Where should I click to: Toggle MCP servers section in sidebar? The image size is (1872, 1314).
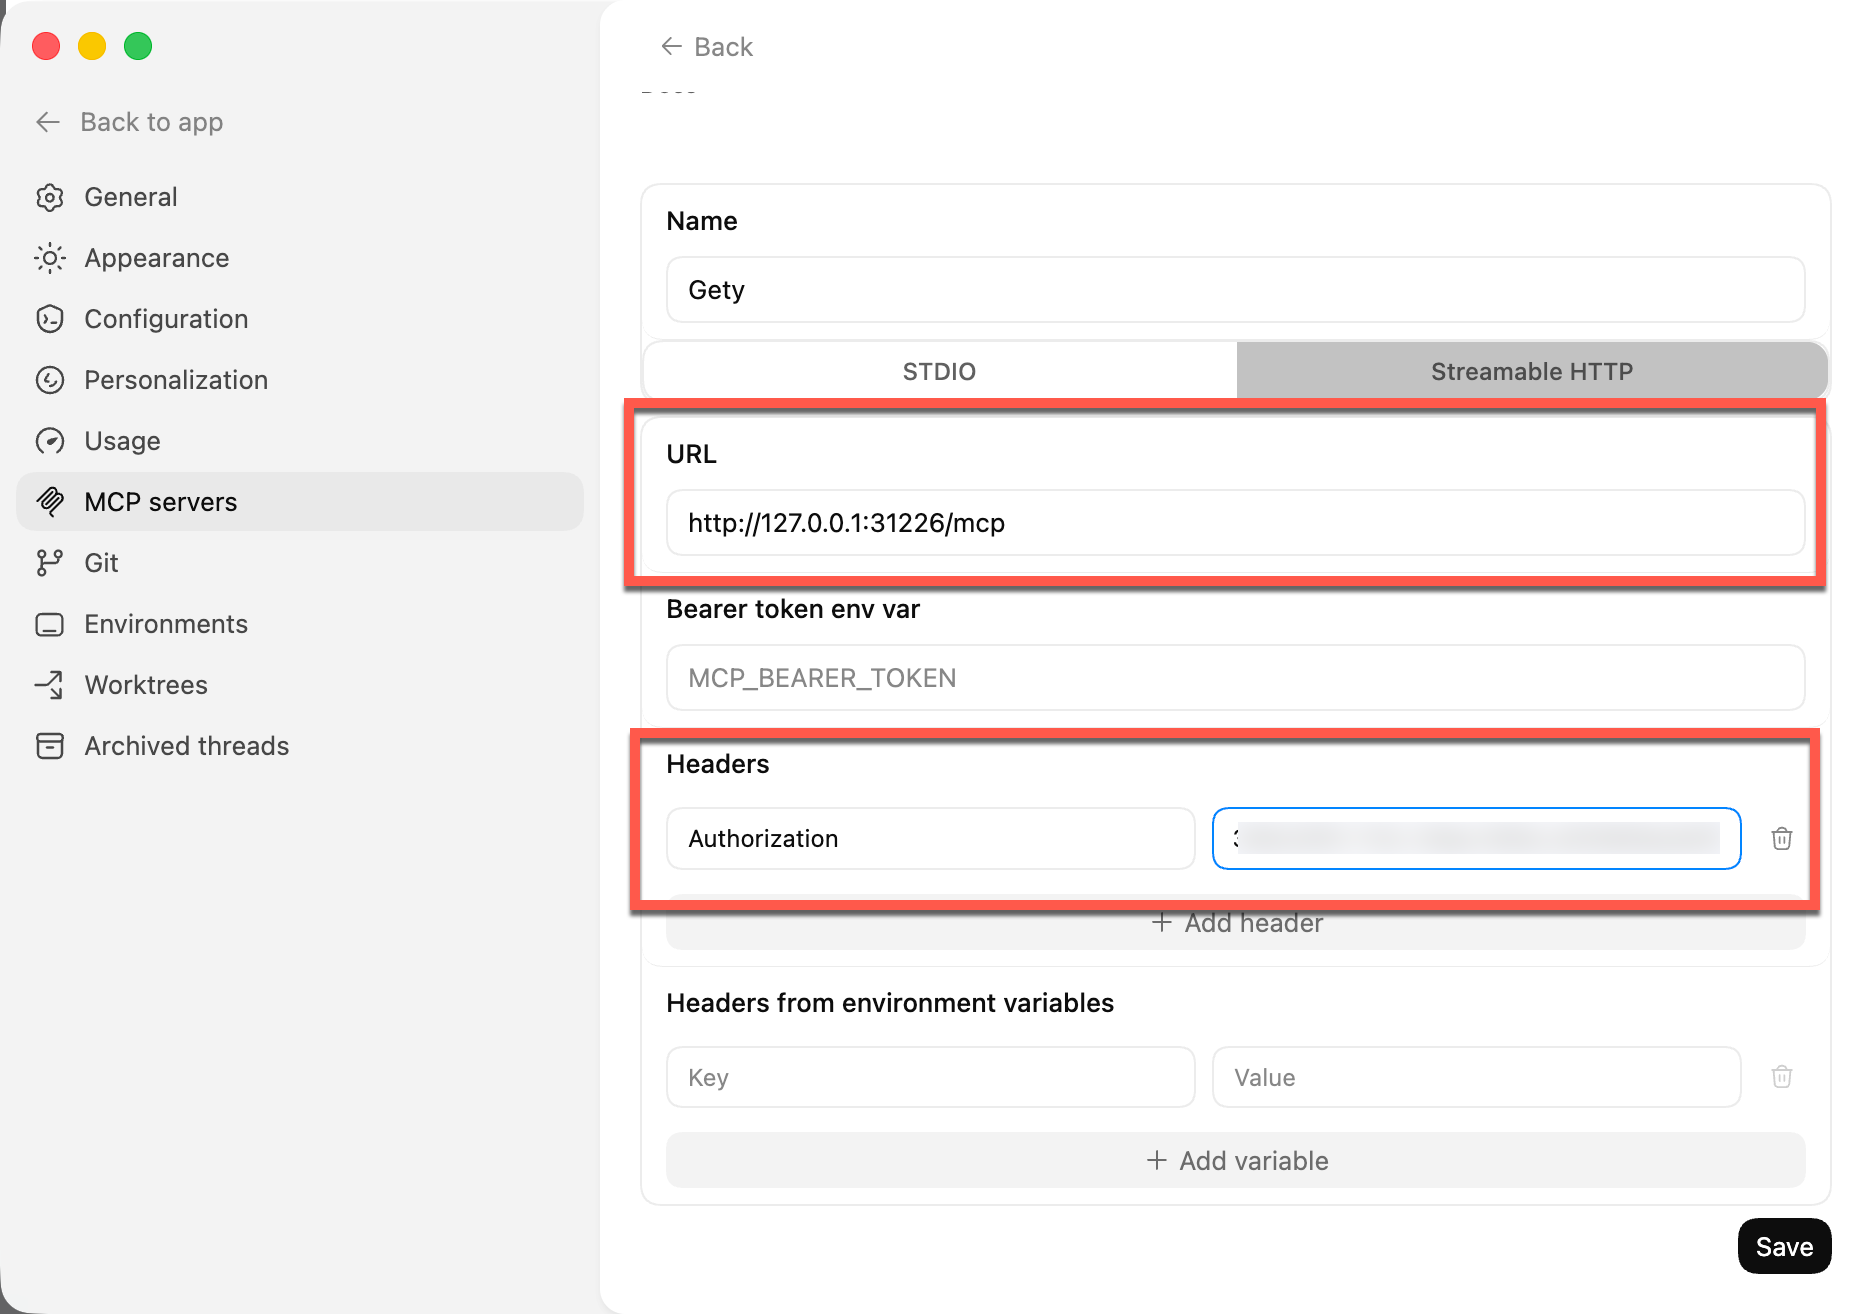pos(161,502)
